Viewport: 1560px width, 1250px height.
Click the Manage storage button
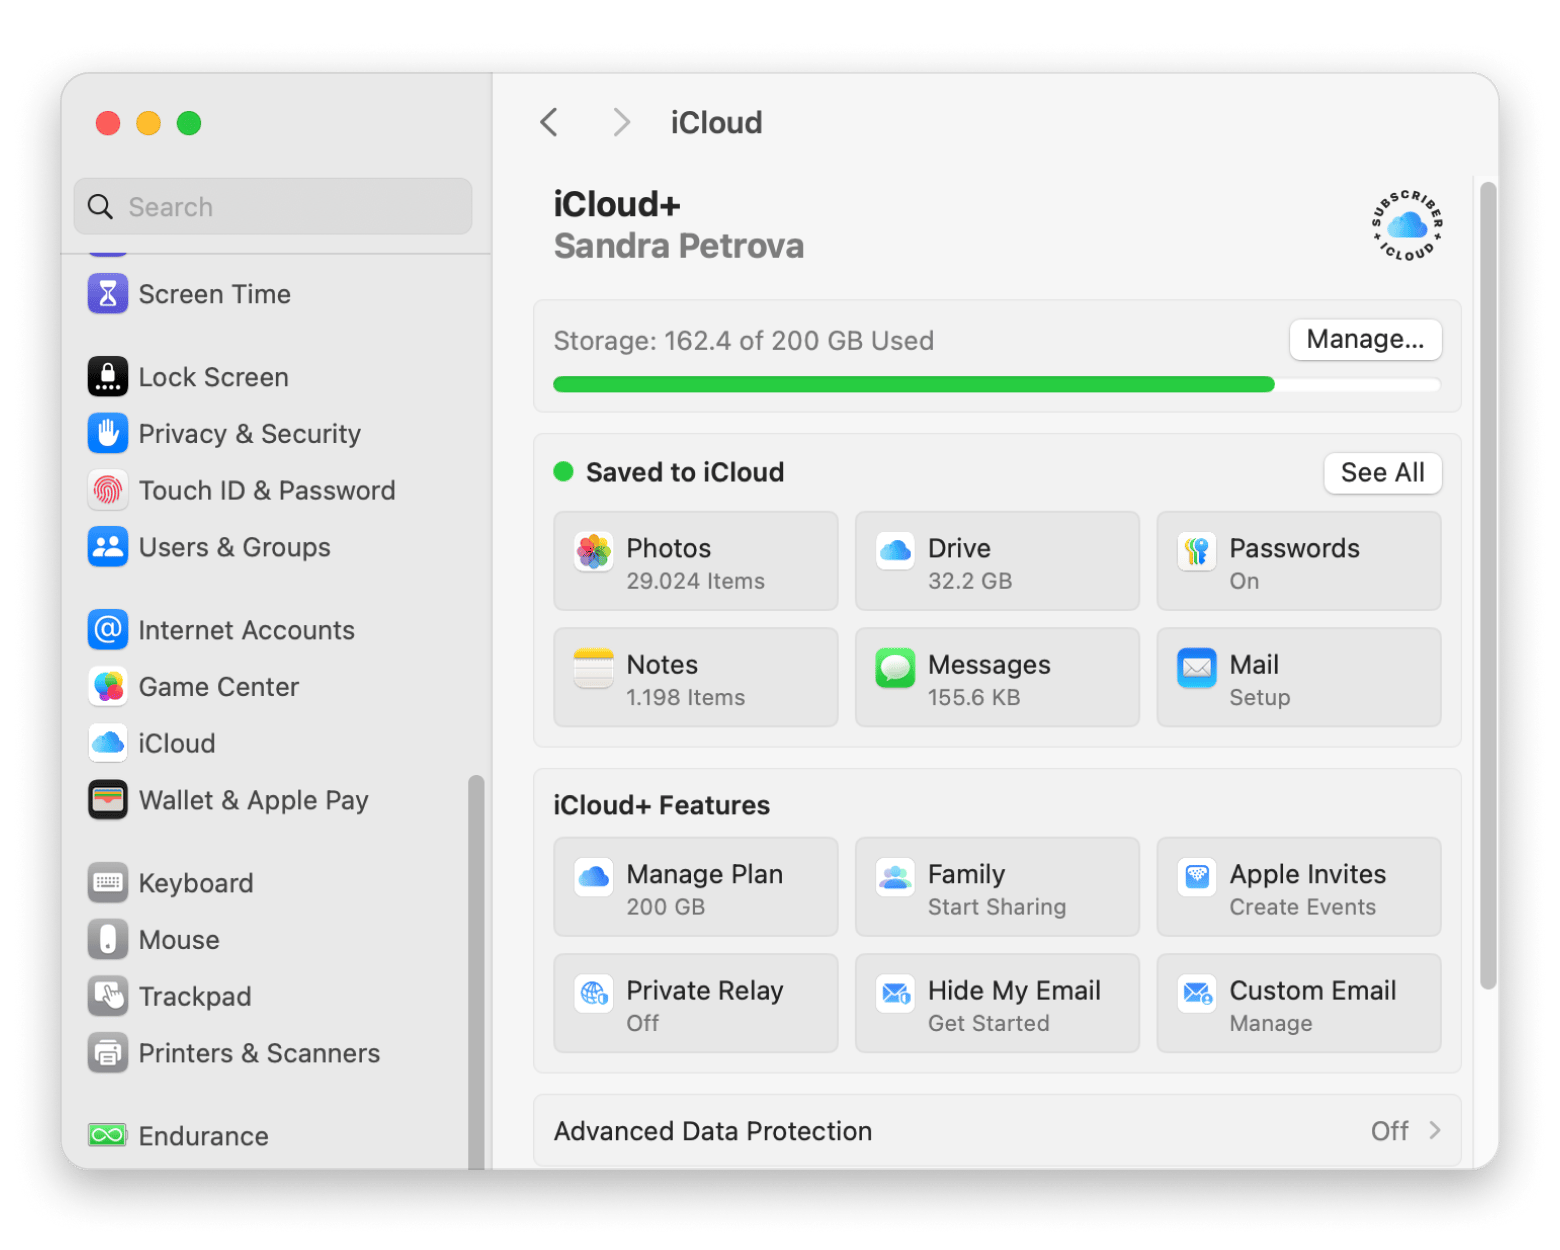[1365, 340]
